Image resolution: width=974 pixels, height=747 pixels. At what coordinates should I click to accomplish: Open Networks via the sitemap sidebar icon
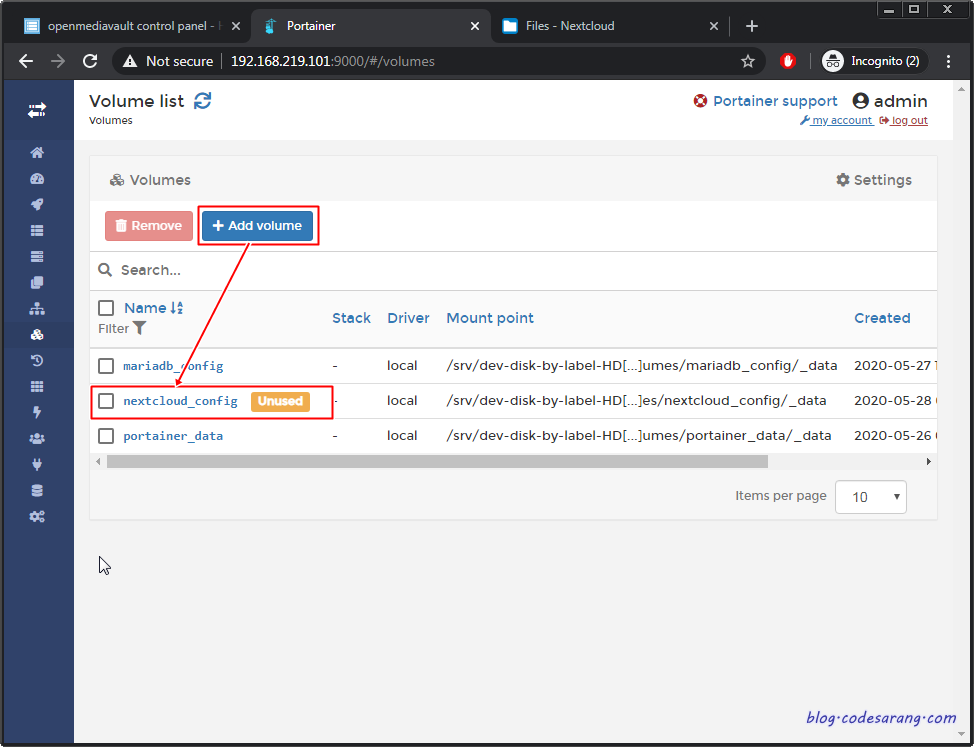point(37,309)
